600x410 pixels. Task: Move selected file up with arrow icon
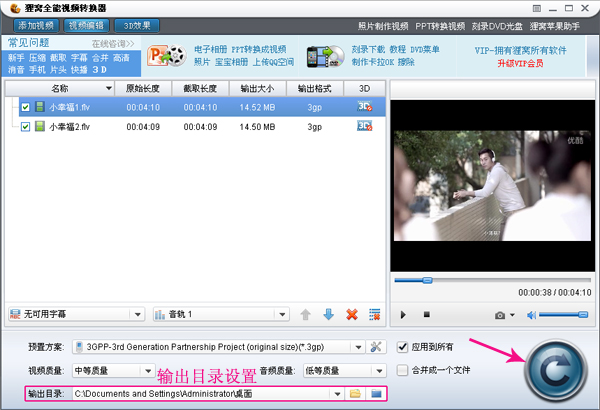pyautogui.click(x=305, y=315)
